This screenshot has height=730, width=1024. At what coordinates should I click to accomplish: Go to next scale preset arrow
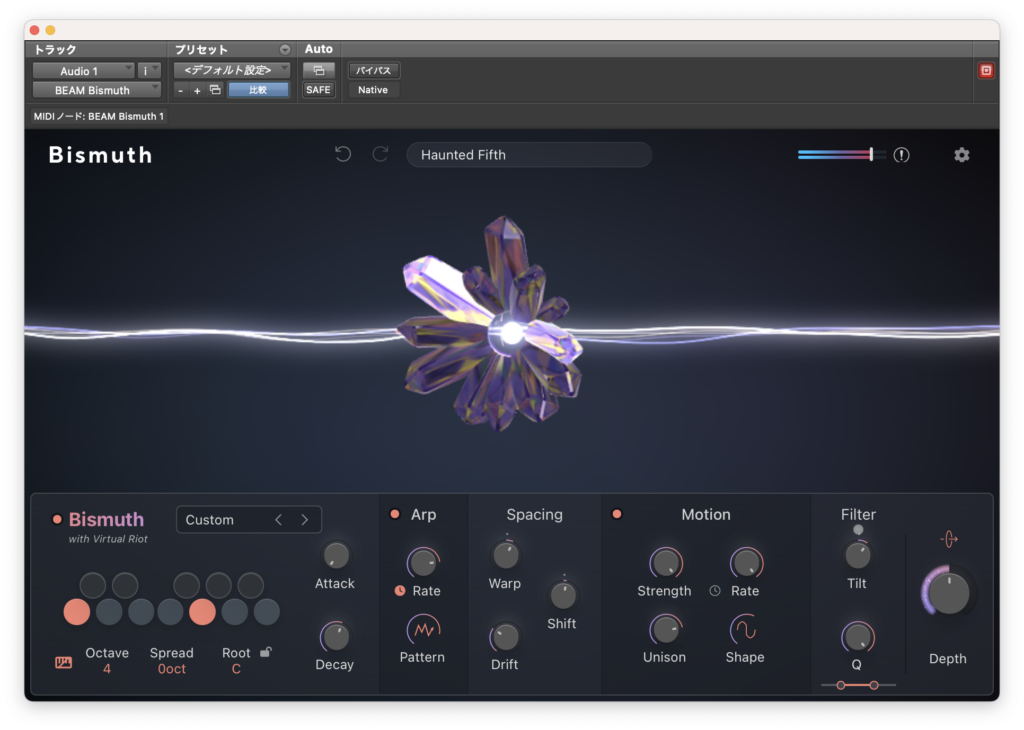point(304,520)
